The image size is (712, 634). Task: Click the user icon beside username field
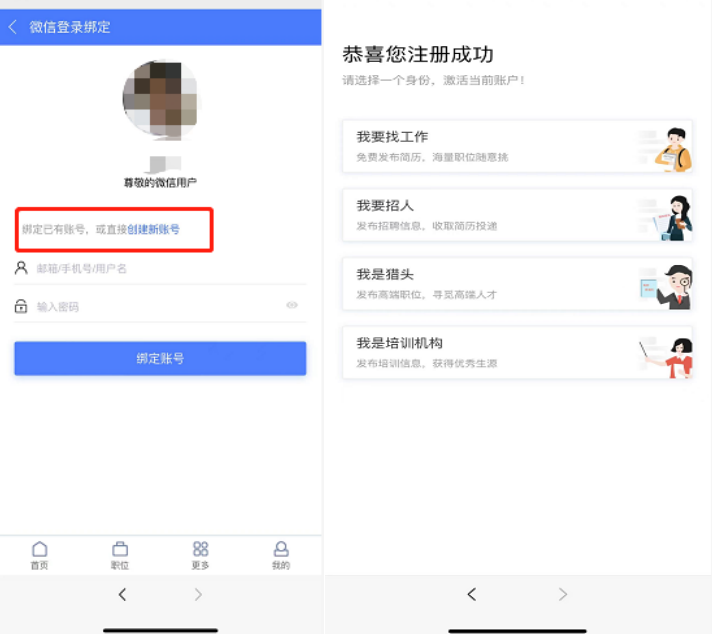[21, 268]
